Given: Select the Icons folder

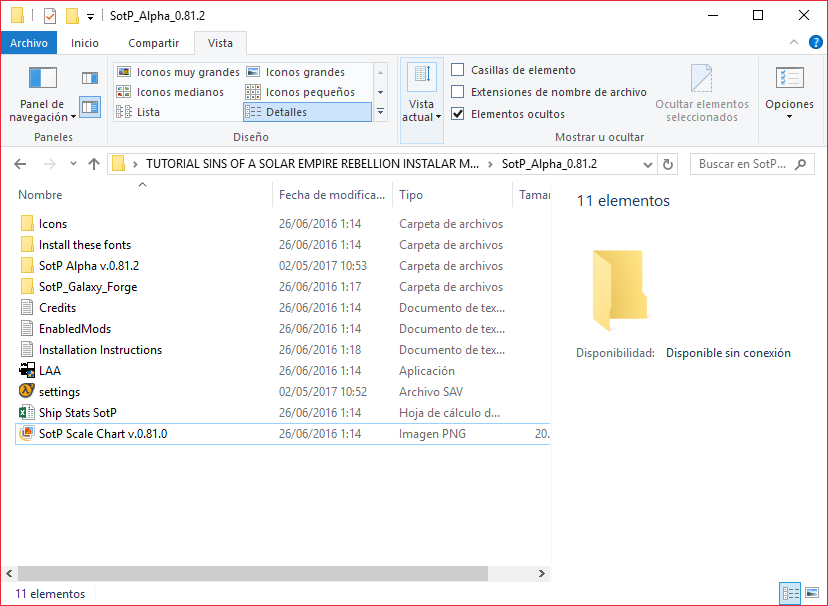Looking at the screenshot, I should (x=283, y=224).
